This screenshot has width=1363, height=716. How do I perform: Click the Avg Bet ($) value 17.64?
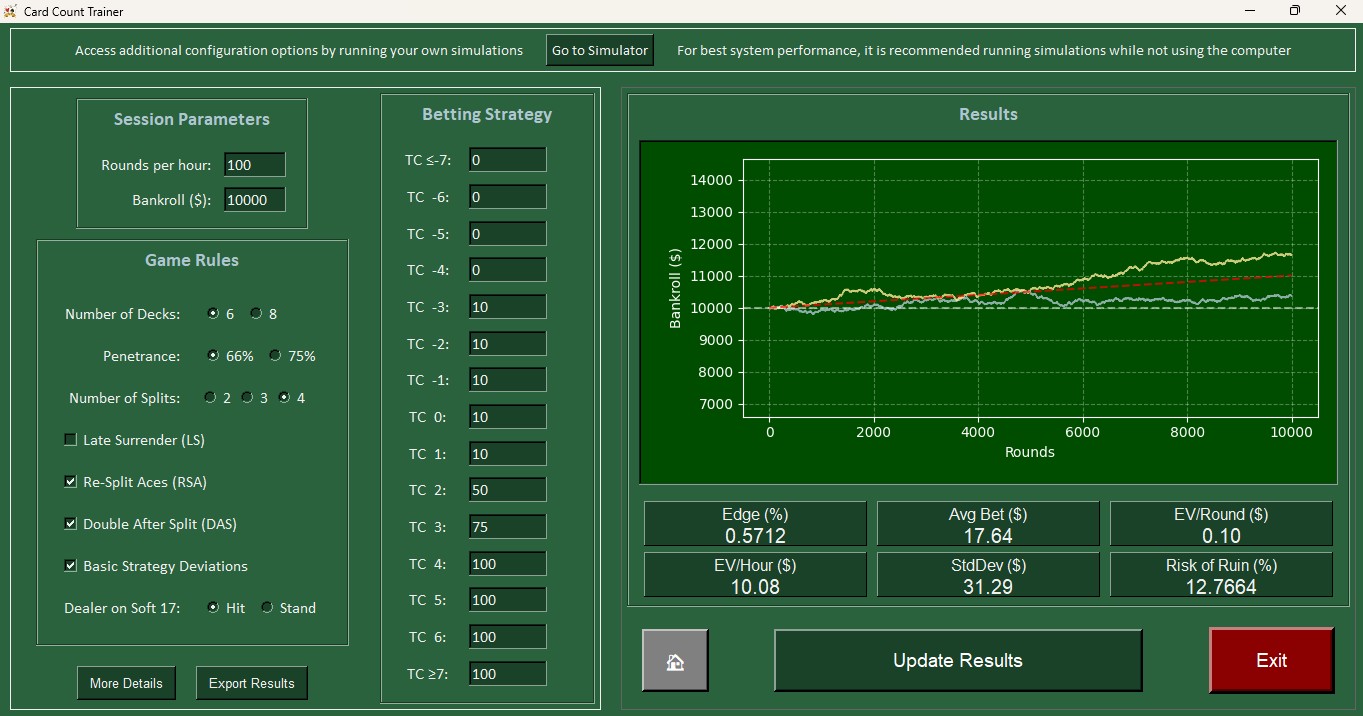pyautogui.click(x=988, y=536)
